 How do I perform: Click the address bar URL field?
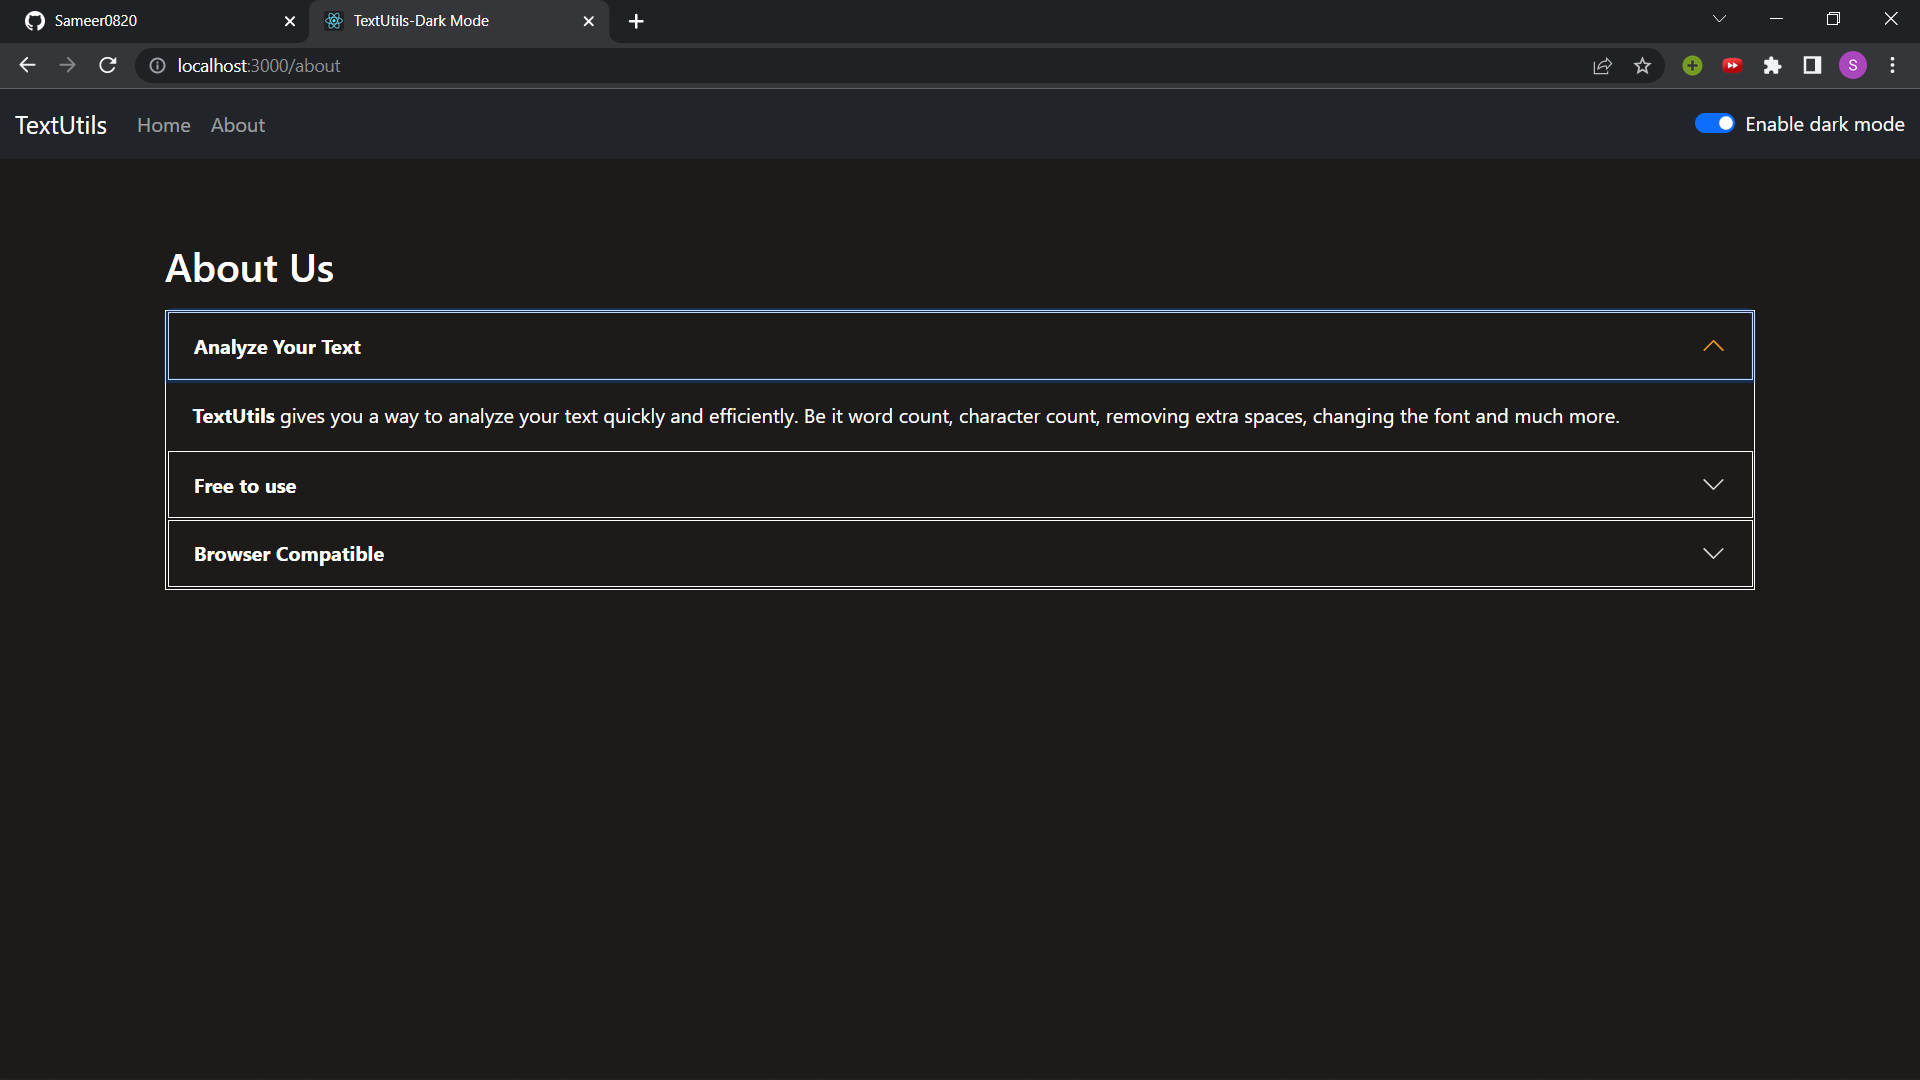pos(800,66)
